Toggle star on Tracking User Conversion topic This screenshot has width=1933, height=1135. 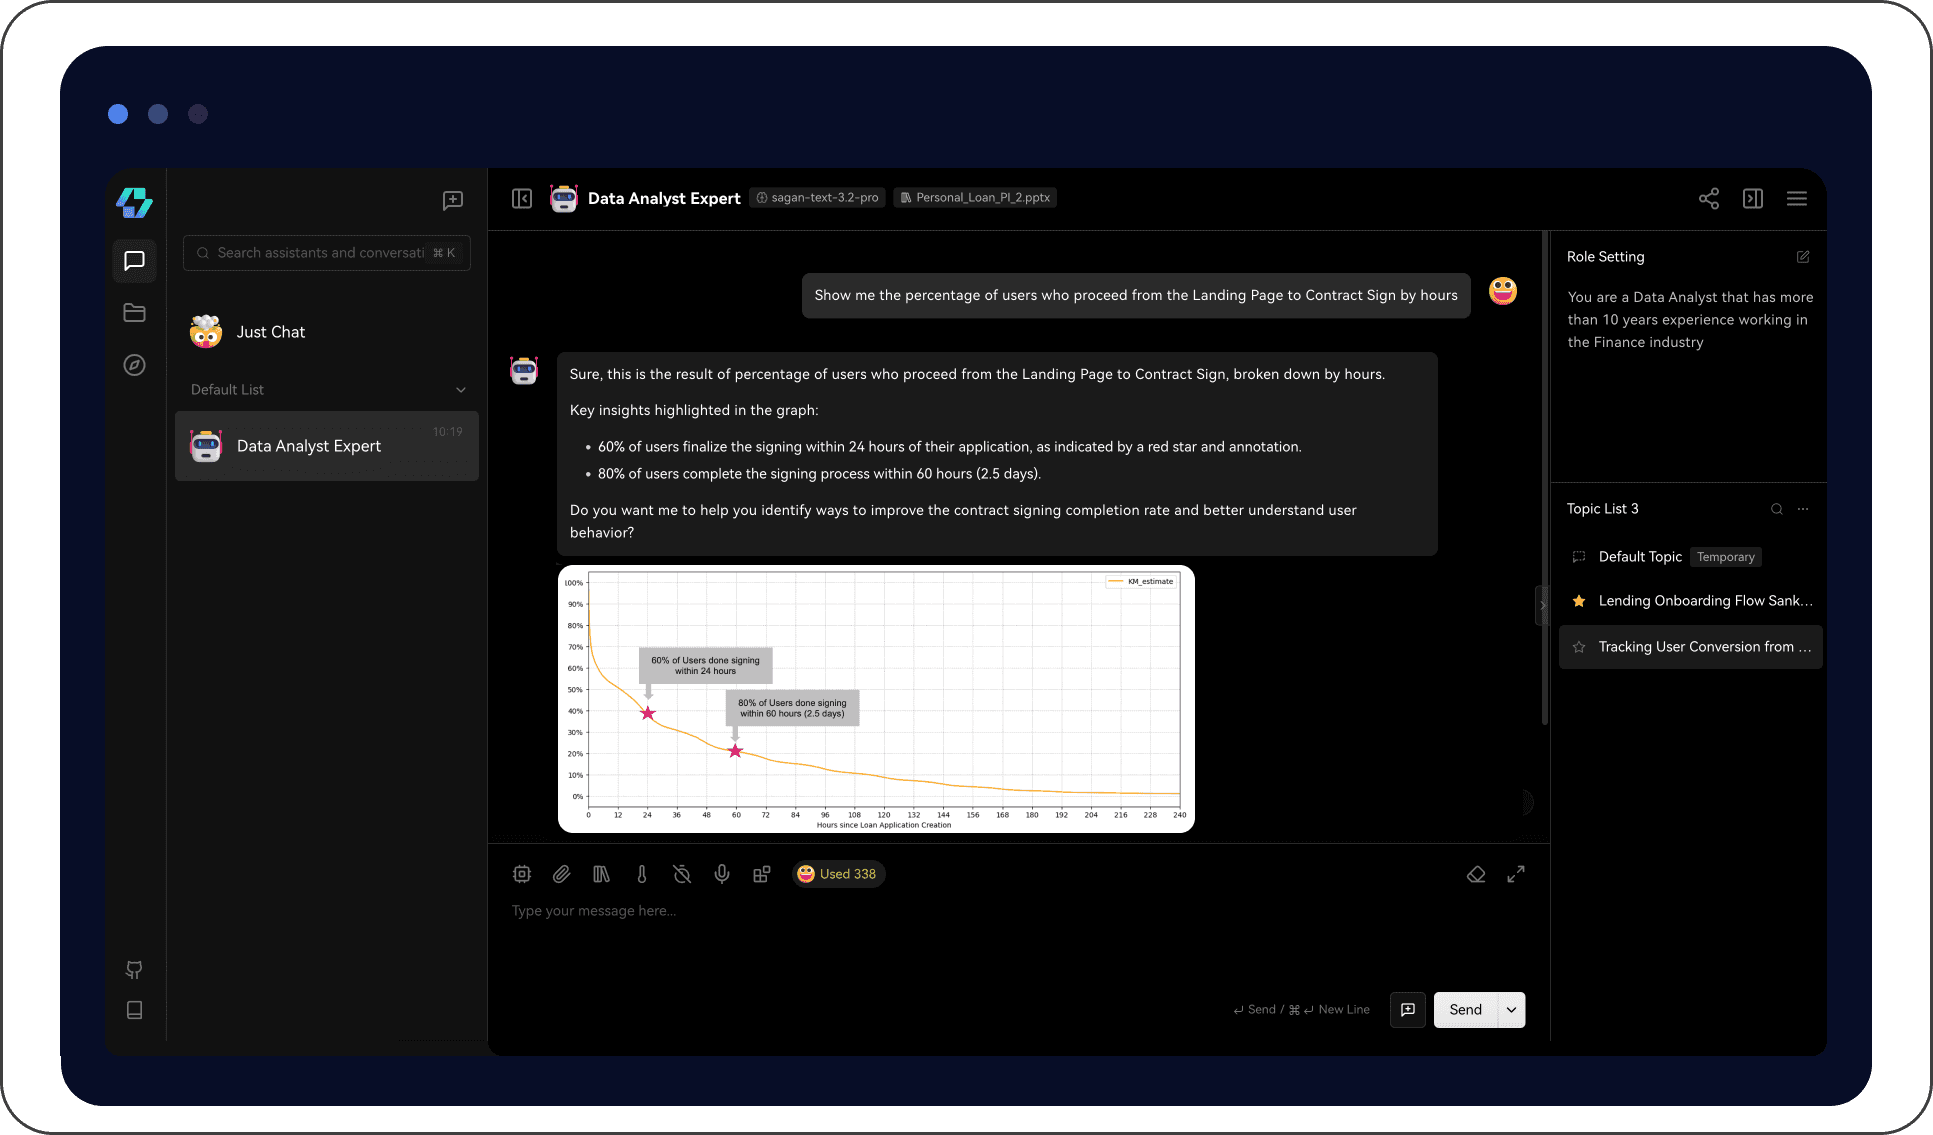(1578, 646)
